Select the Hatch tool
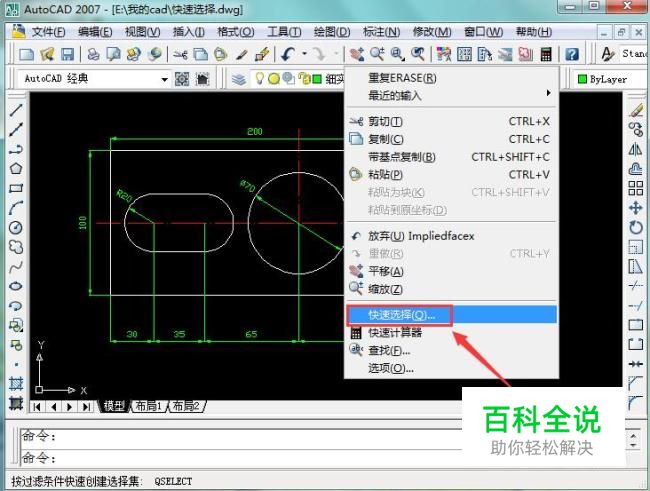 [16, 384]
